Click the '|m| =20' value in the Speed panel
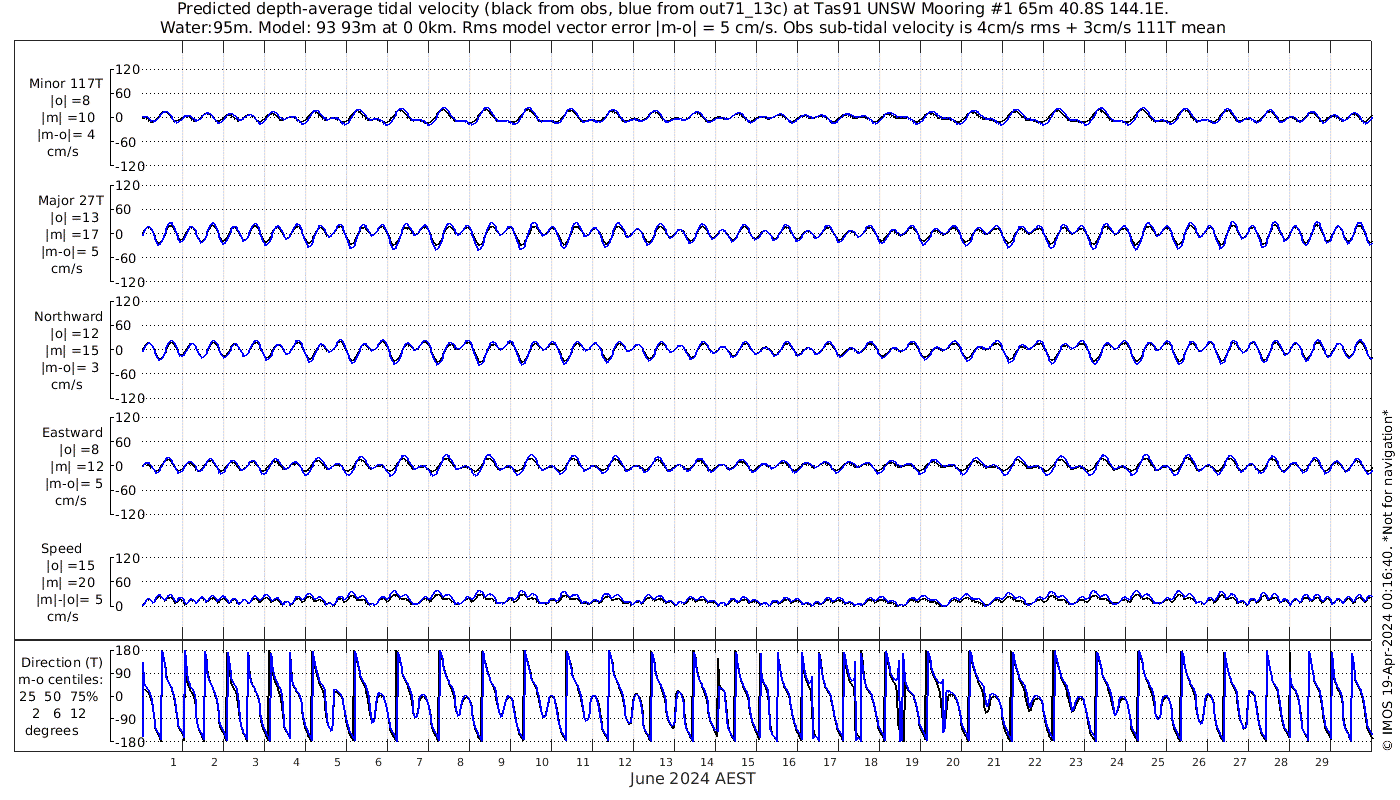Image resolution: width=1400 pixels, height=800 pixels. [70, 583]
